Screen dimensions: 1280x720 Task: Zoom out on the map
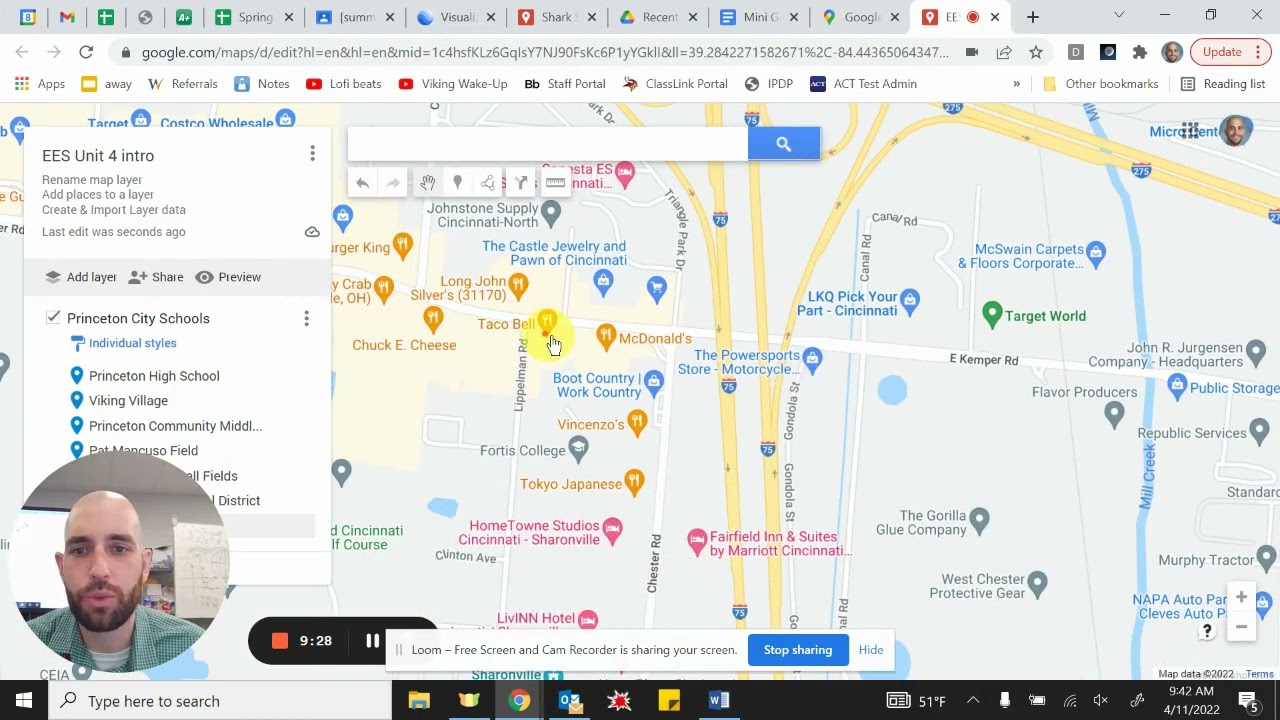tap(1241, 627)
